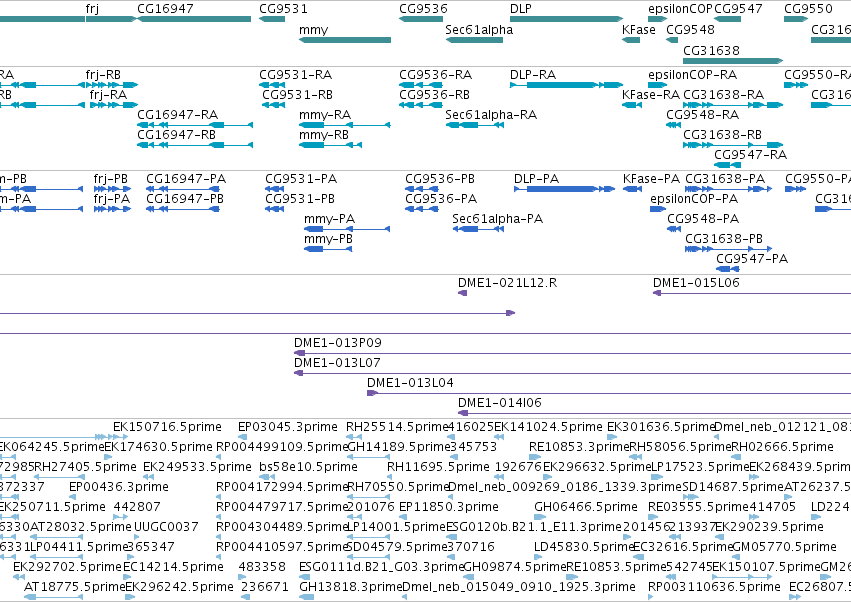Viewport: 851px width, 602px height.
Task: Click the frj-RA transcript label
Action: point(108,95)
